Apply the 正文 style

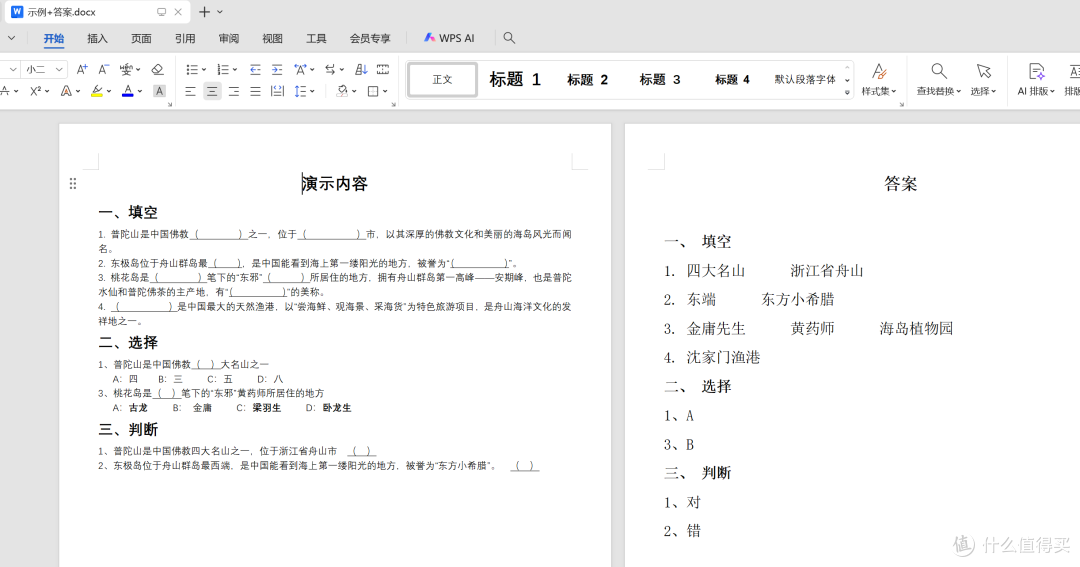[442, 79]
